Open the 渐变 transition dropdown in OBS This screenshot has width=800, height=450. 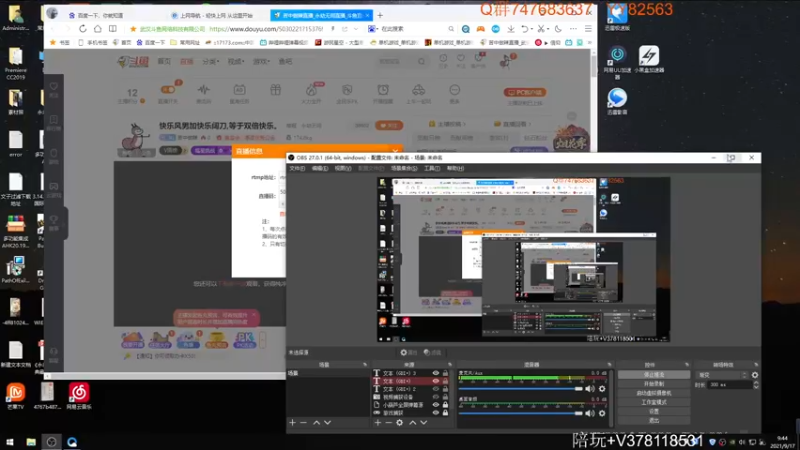[x=722, y=375]
